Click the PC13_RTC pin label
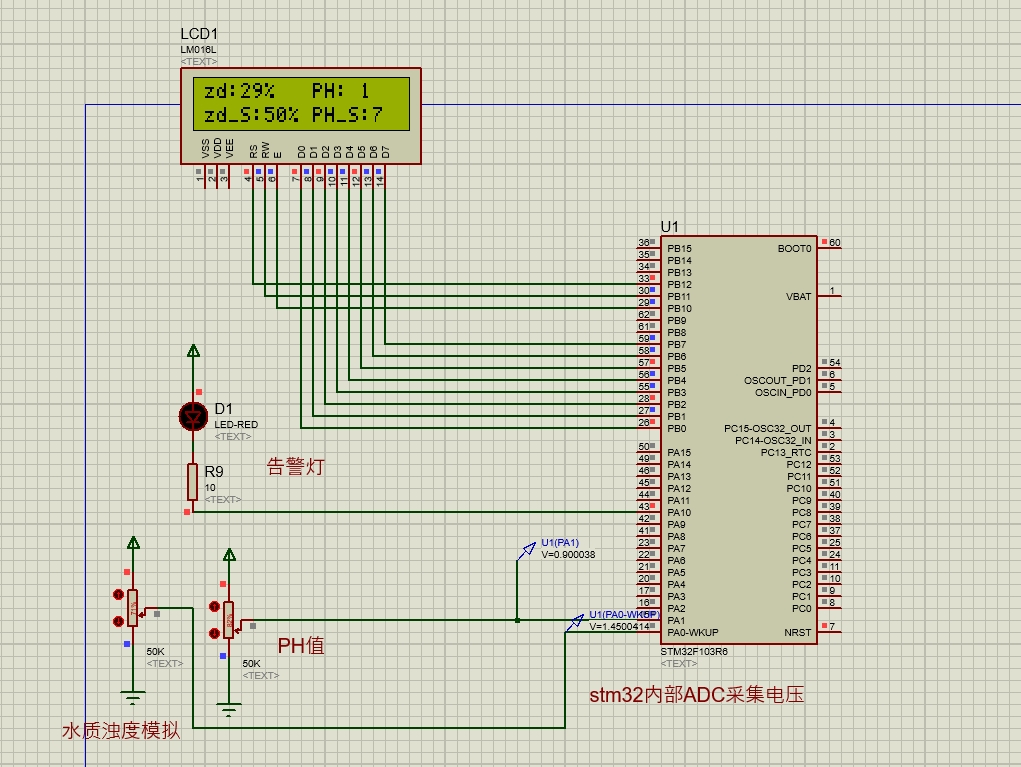1021x767 pixels. click(786, 453)
